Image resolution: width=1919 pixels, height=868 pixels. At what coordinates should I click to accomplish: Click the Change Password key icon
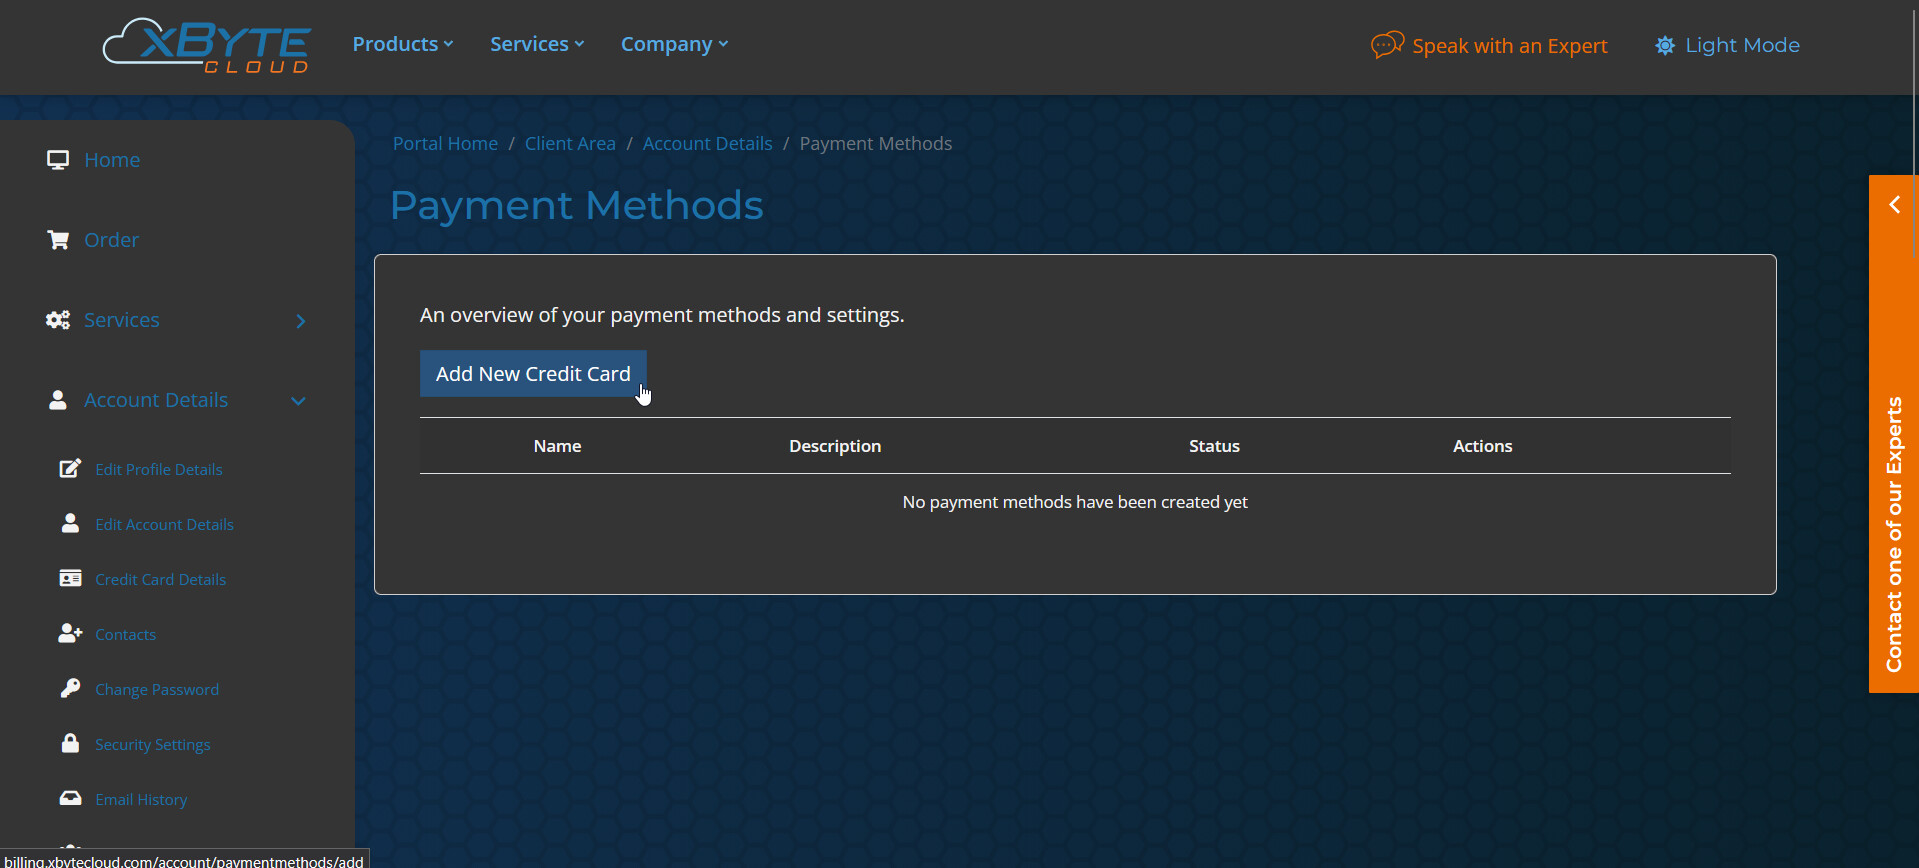pos(70,689)
